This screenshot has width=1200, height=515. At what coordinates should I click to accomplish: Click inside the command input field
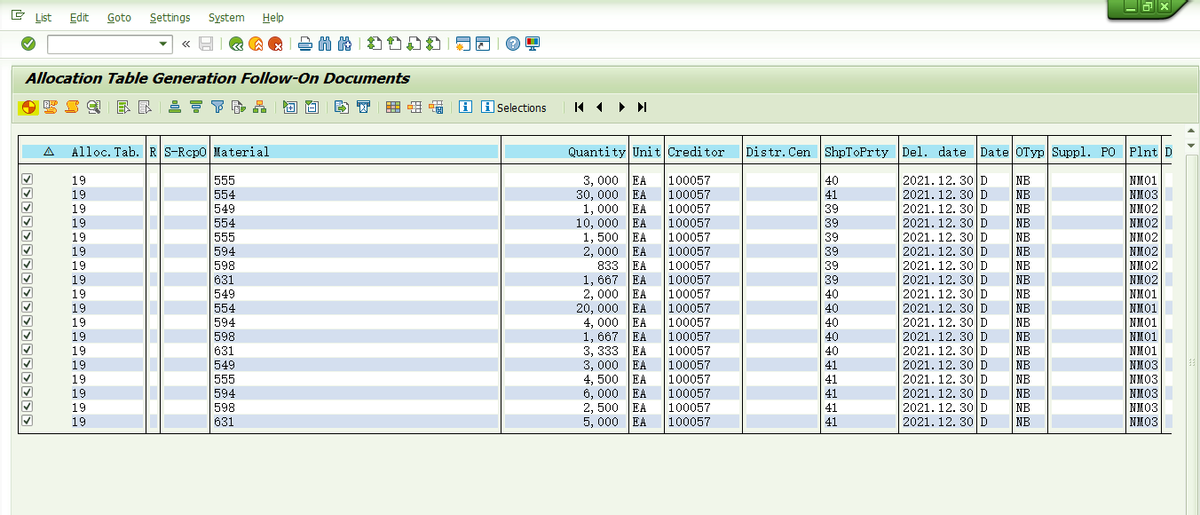(x=101, y=44)
